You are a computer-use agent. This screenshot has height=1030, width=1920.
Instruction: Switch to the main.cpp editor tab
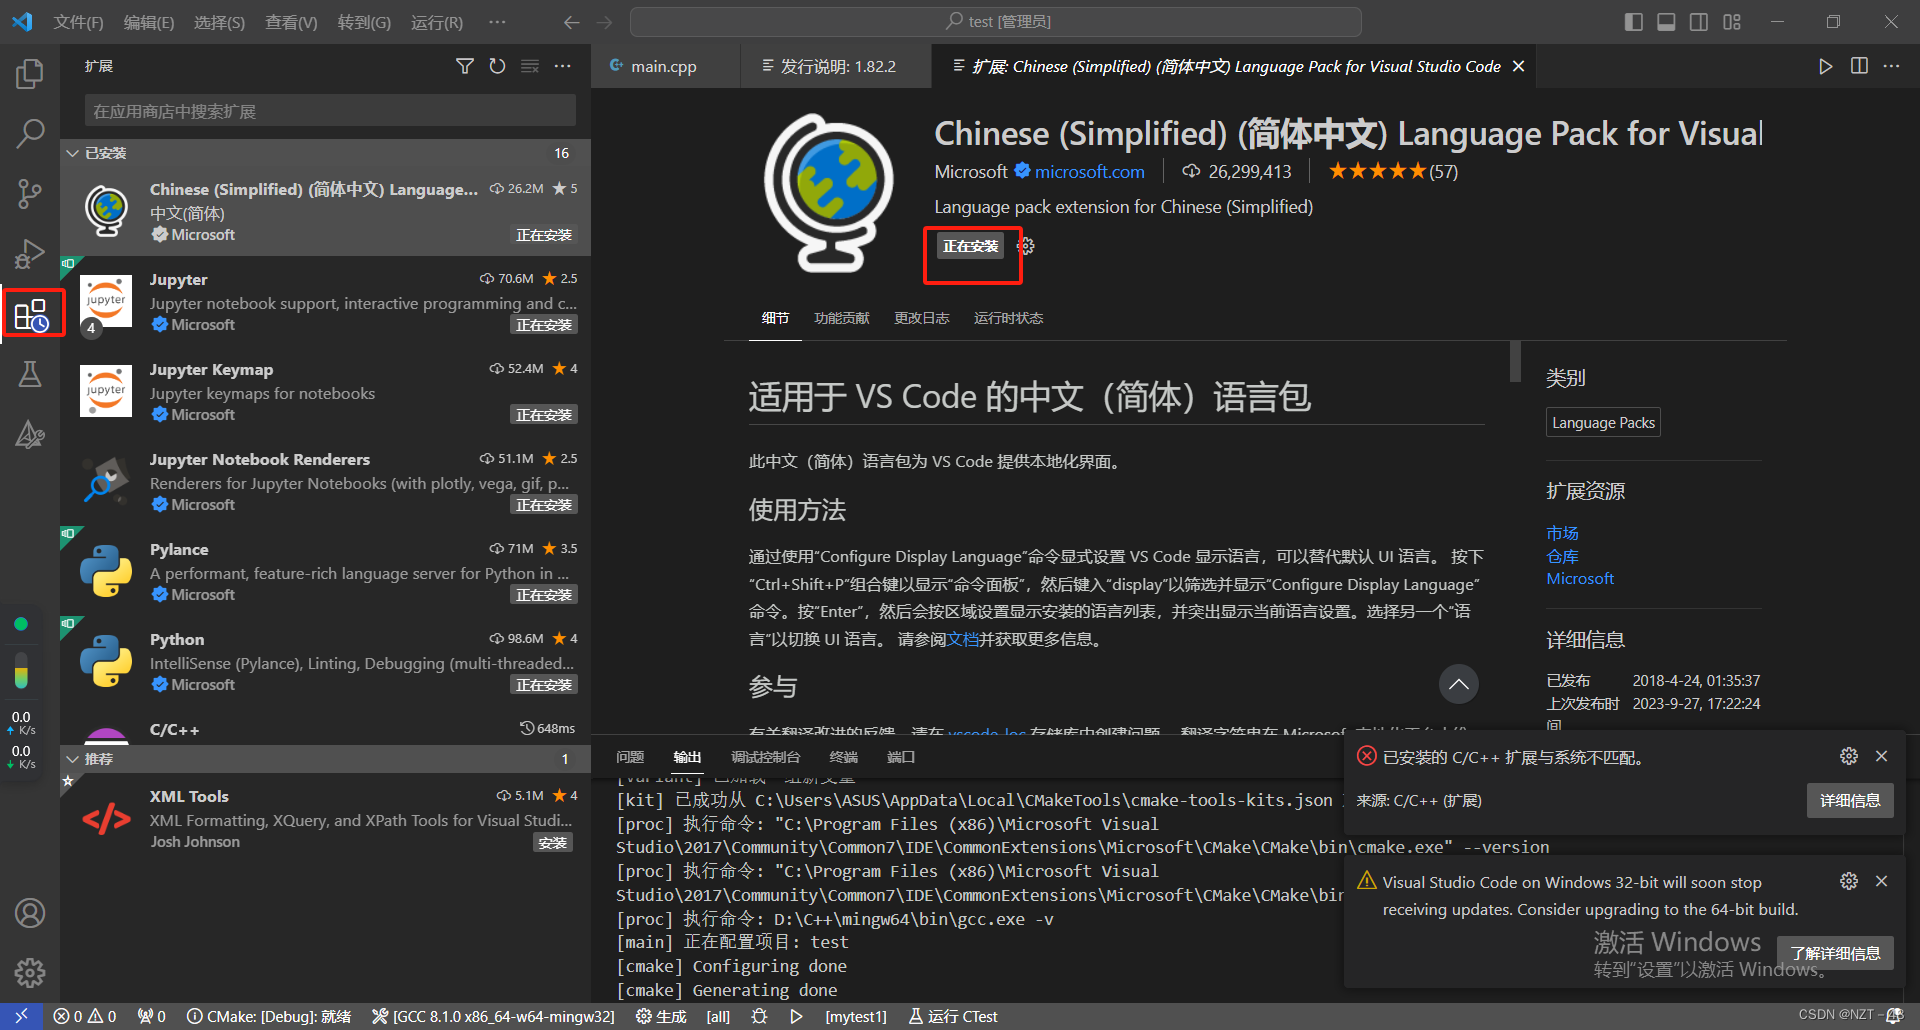click(665, 66)
